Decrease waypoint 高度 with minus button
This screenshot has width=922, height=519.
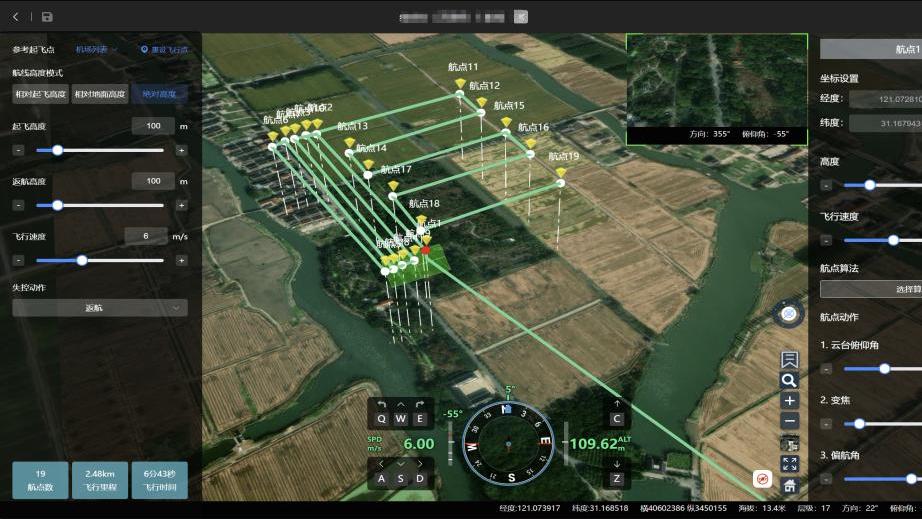(826, 185)
